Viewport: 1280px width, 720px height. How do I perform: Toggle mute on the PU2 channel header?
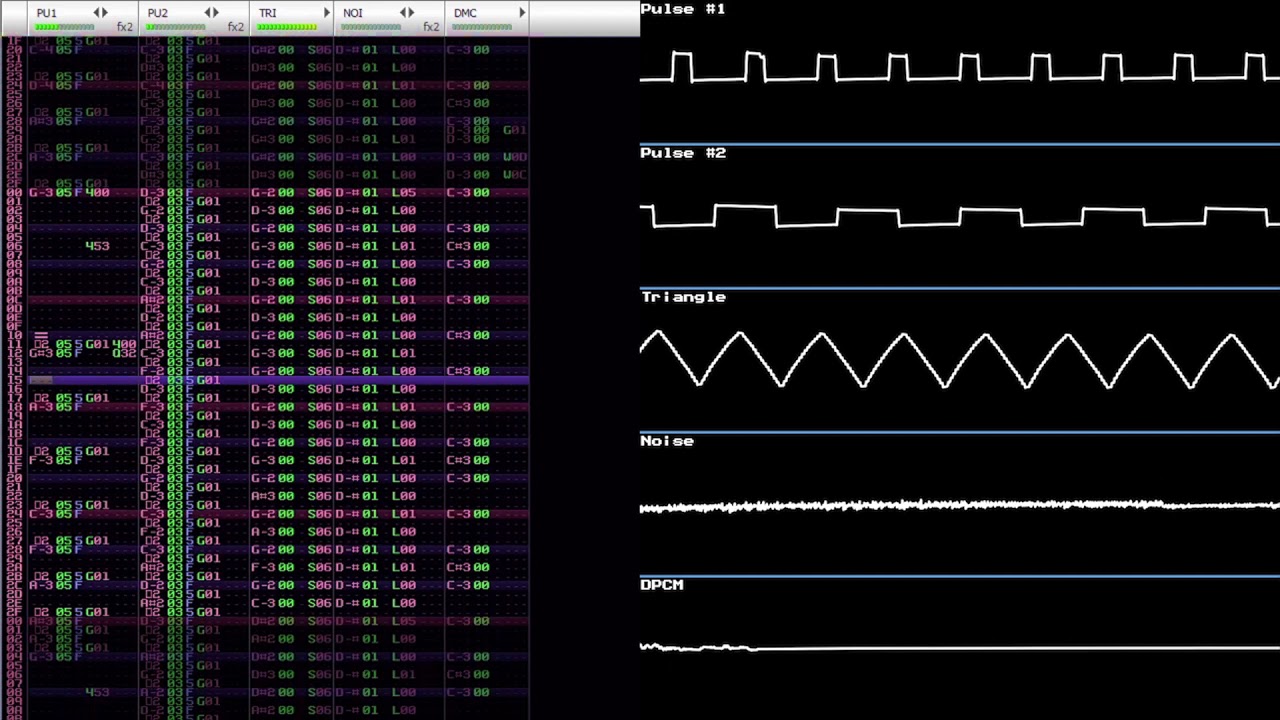[x=158, y=13]
